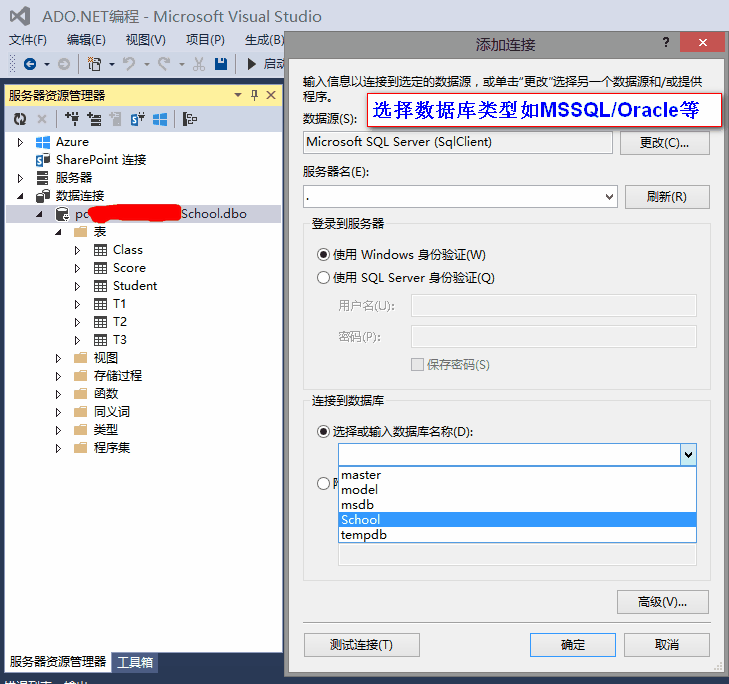Click the help question mark in dialog

point(666,43)
